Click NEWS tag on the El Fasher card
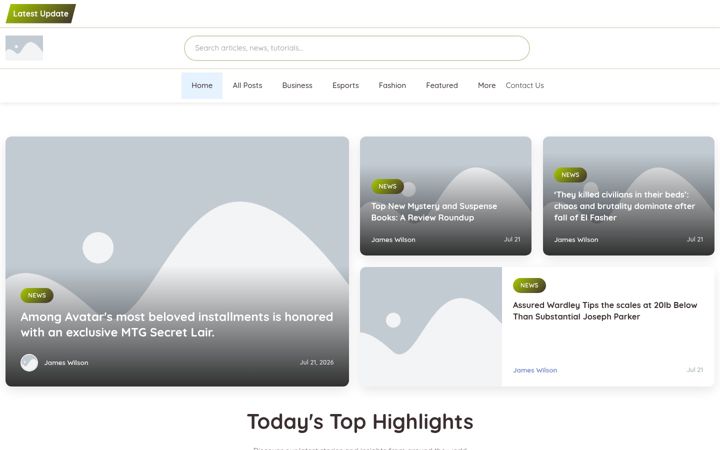 [570, 175]
